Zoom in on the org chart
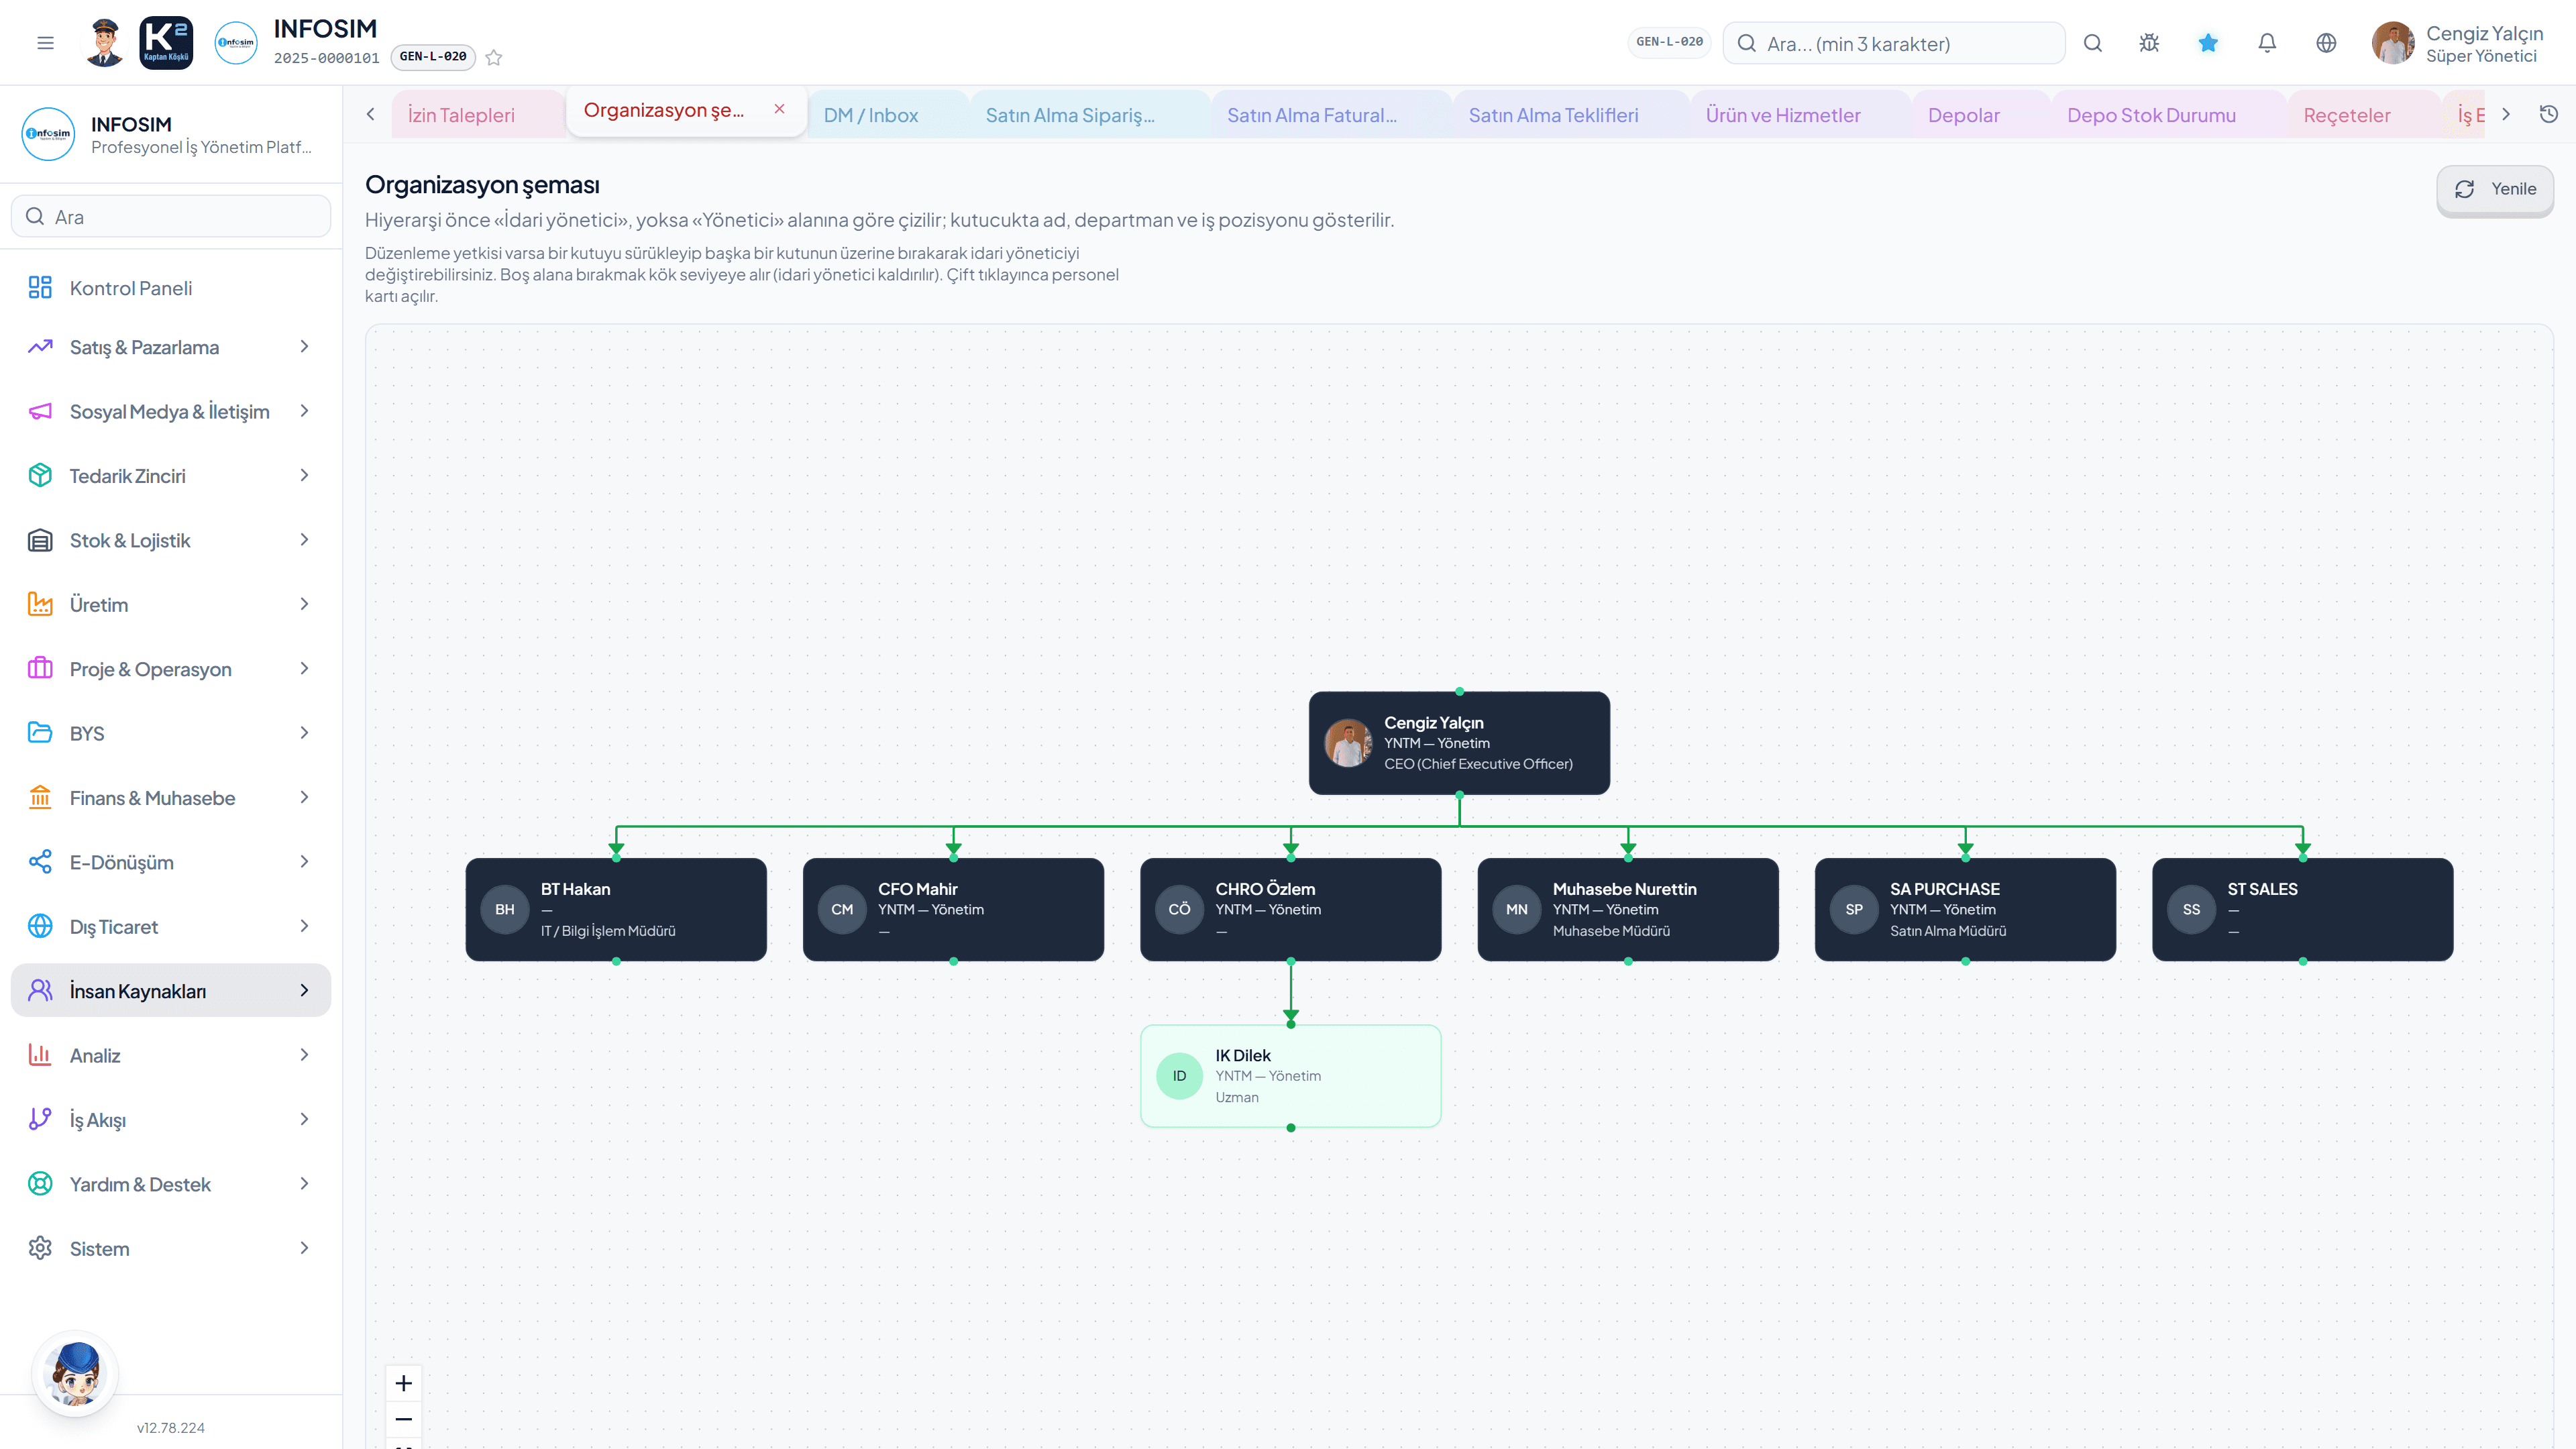Screen dimensions: 2576x1449 404,1383
